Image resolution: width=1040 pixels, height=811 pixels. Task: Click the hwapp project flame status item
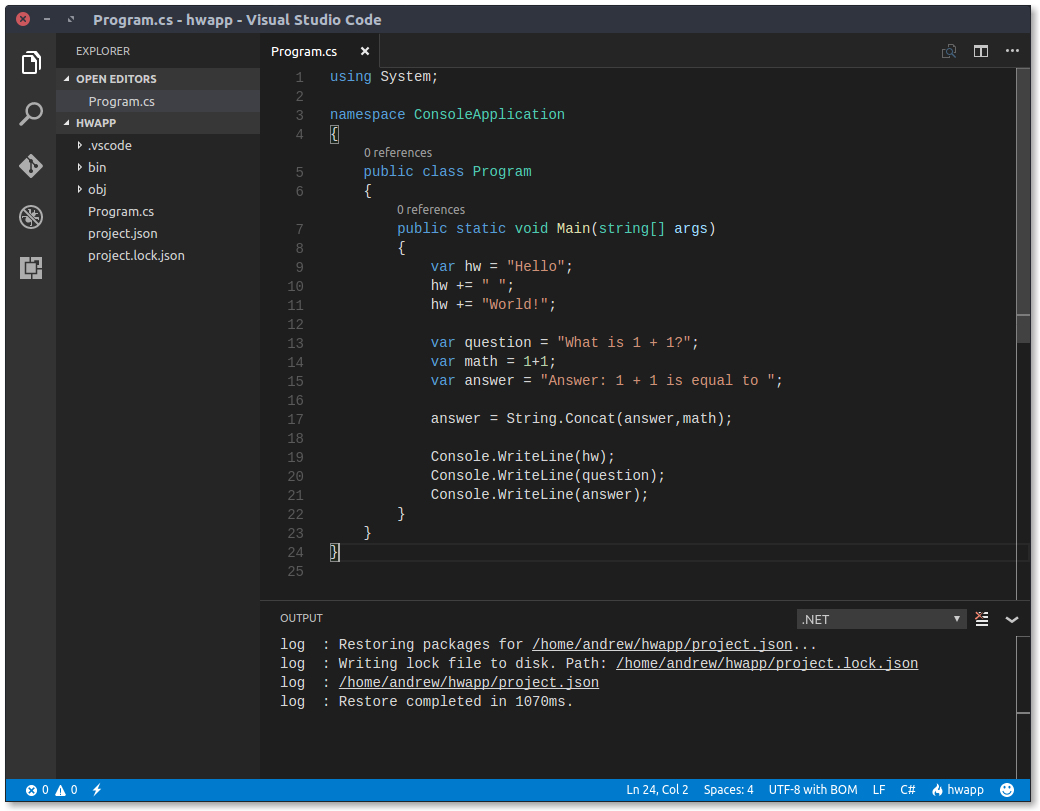point(957,790)
